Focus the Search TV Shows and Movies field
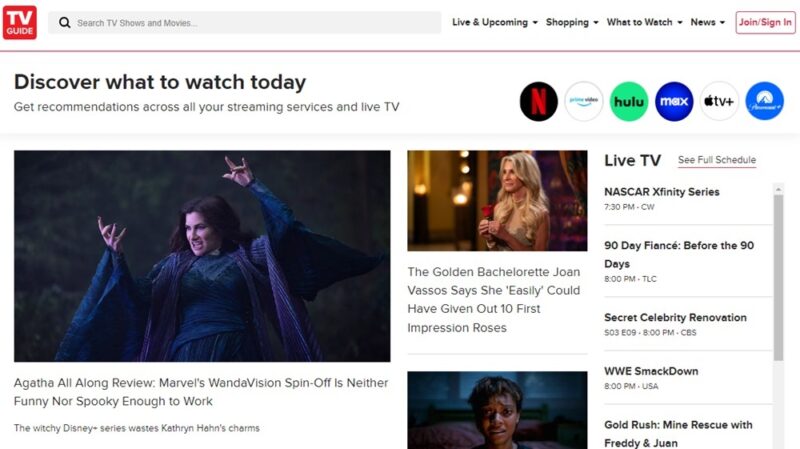 click(x=245, y=22)
